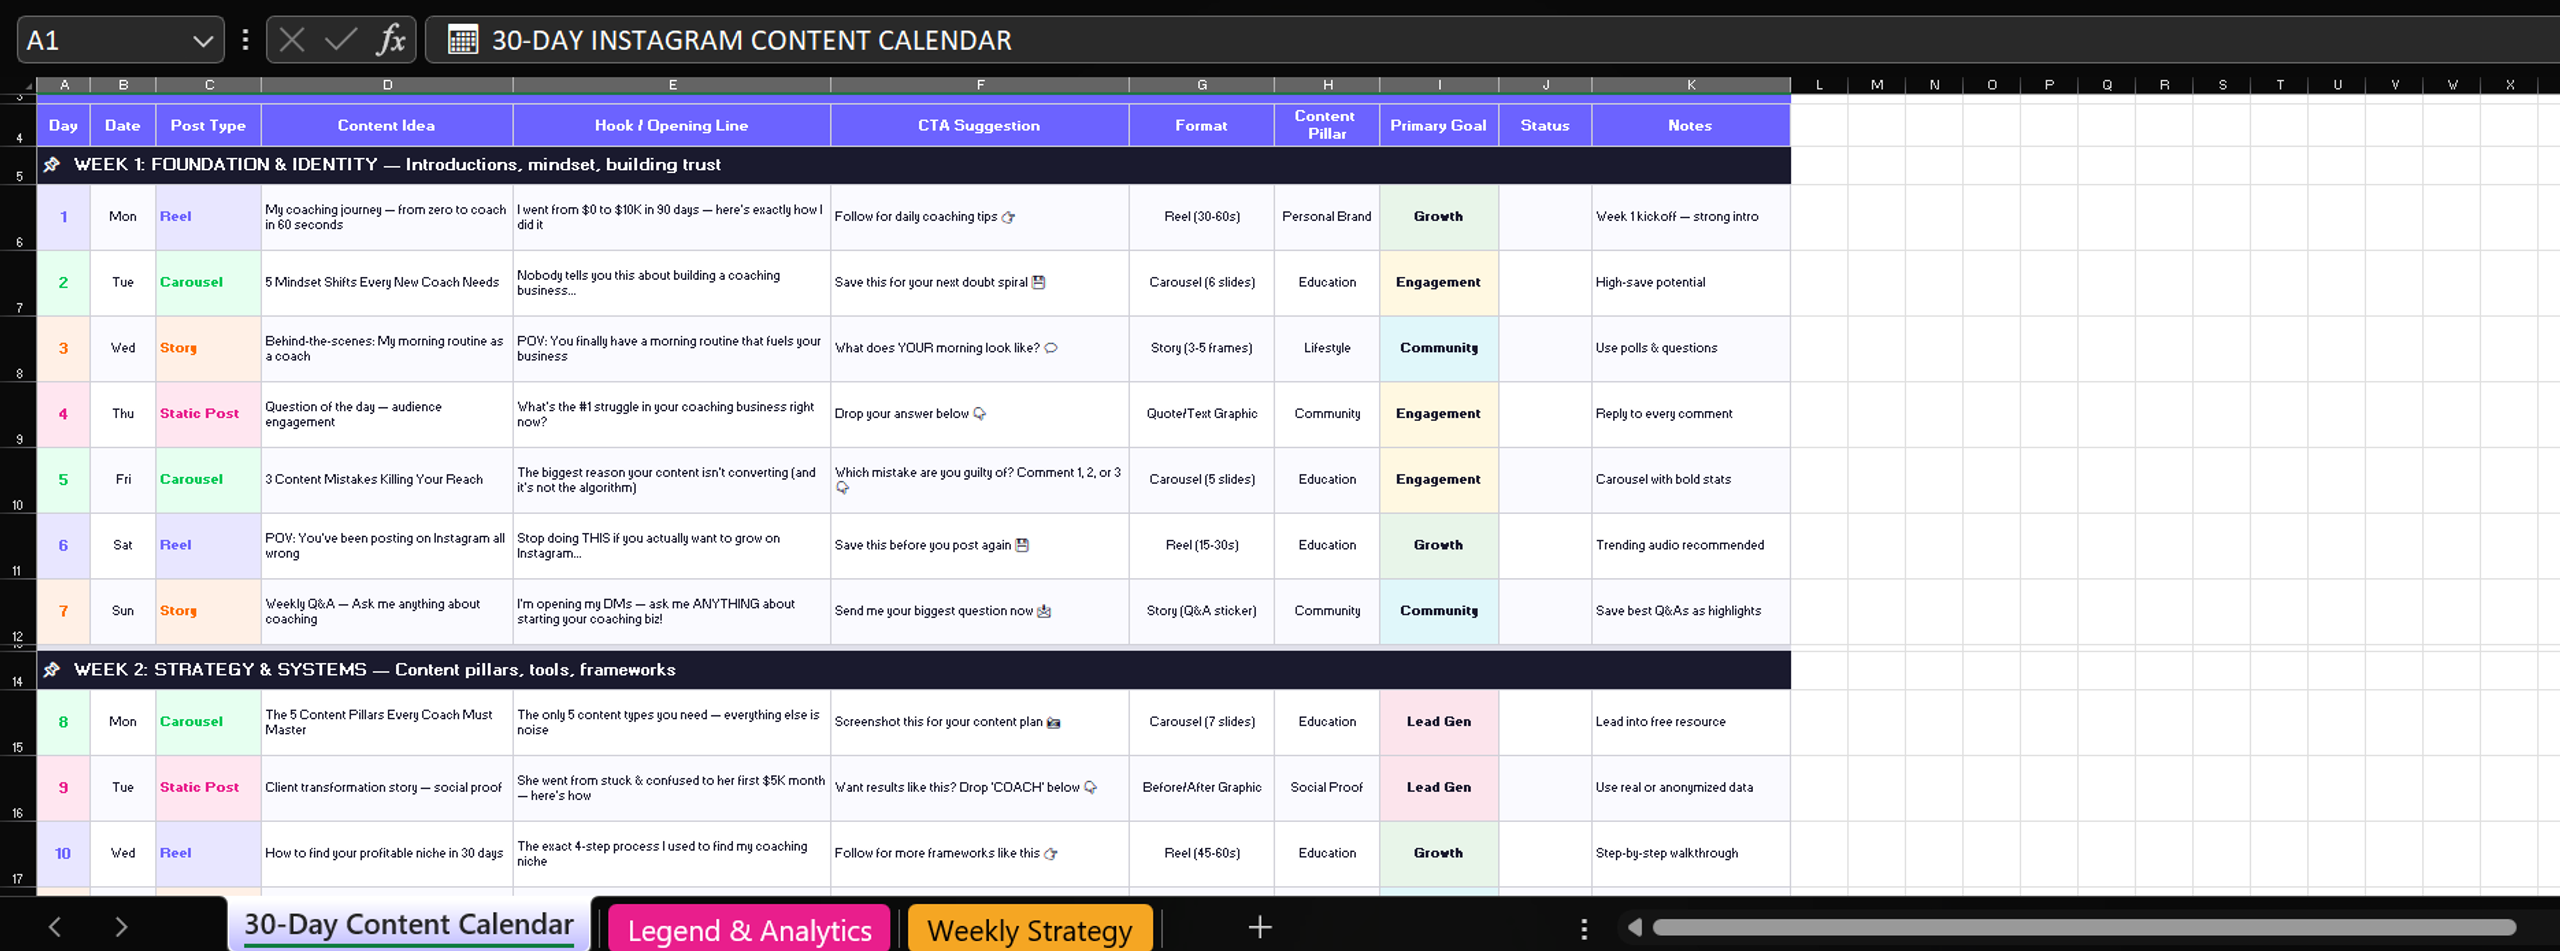Select the Hook / Opening Line header cell
Screen dimensions: 2560x951
pyautogui.click(x=672, y=126)
